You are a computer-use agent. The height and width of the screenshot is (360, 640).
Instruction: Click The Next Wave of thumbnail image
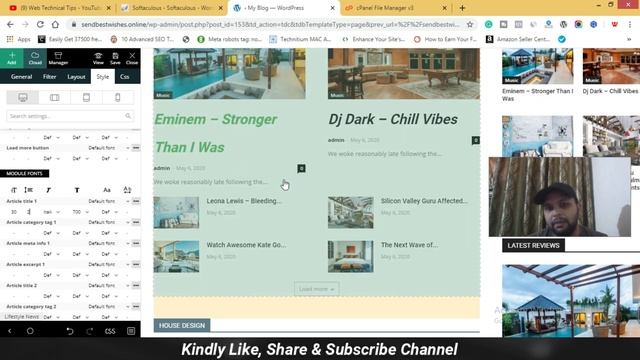(351, 256)
